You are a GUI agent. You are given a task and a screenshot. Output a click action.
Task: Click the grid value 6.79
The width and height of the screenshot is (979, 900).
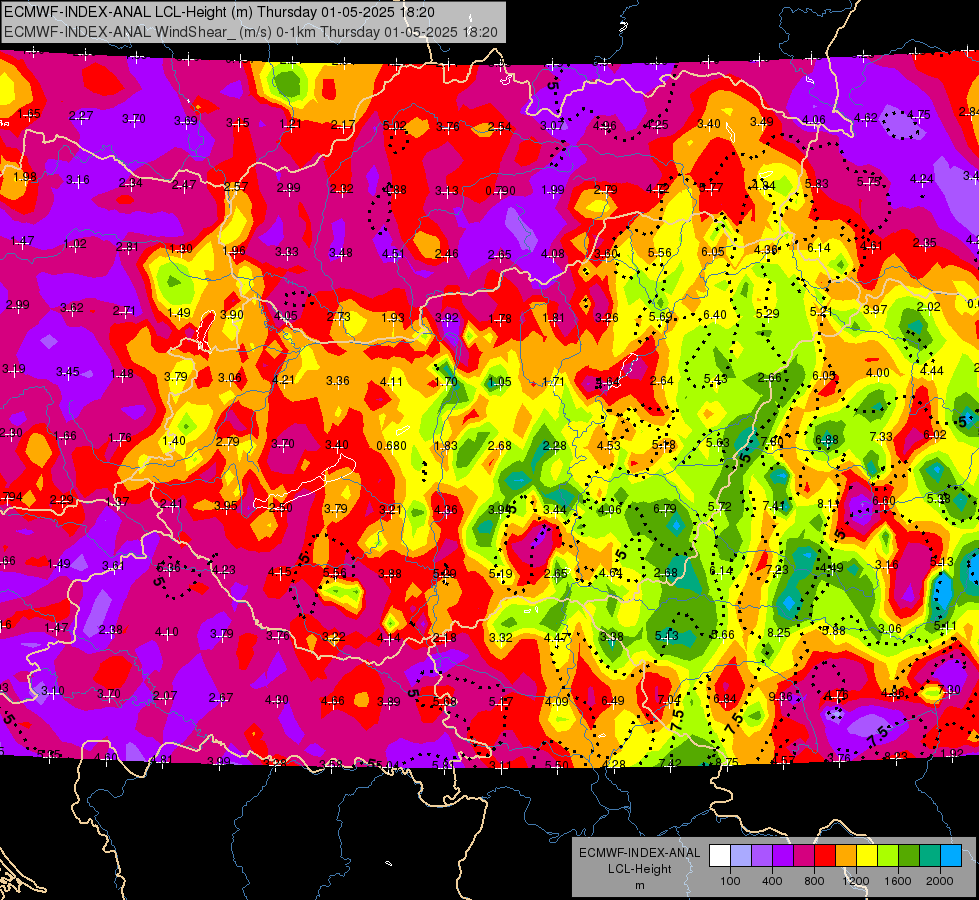665,508
